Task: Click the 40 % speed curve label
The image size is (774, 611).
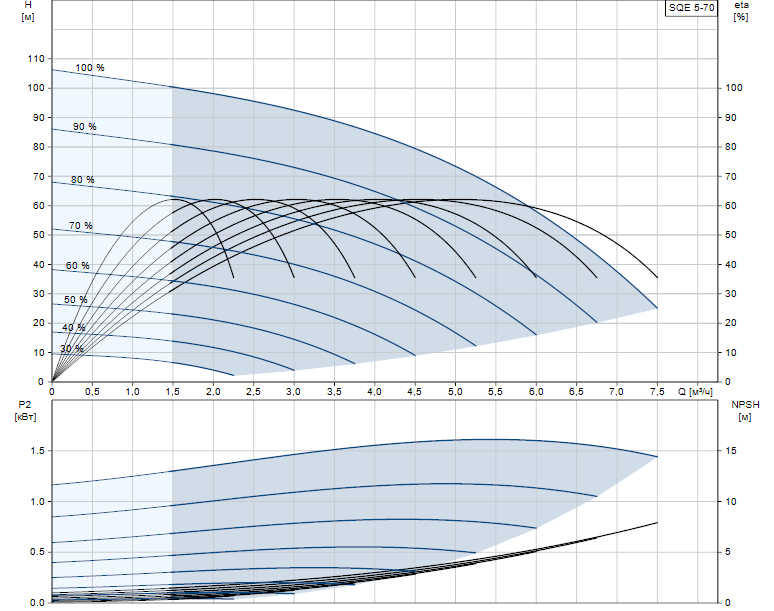Action: (x=74, y=328)
